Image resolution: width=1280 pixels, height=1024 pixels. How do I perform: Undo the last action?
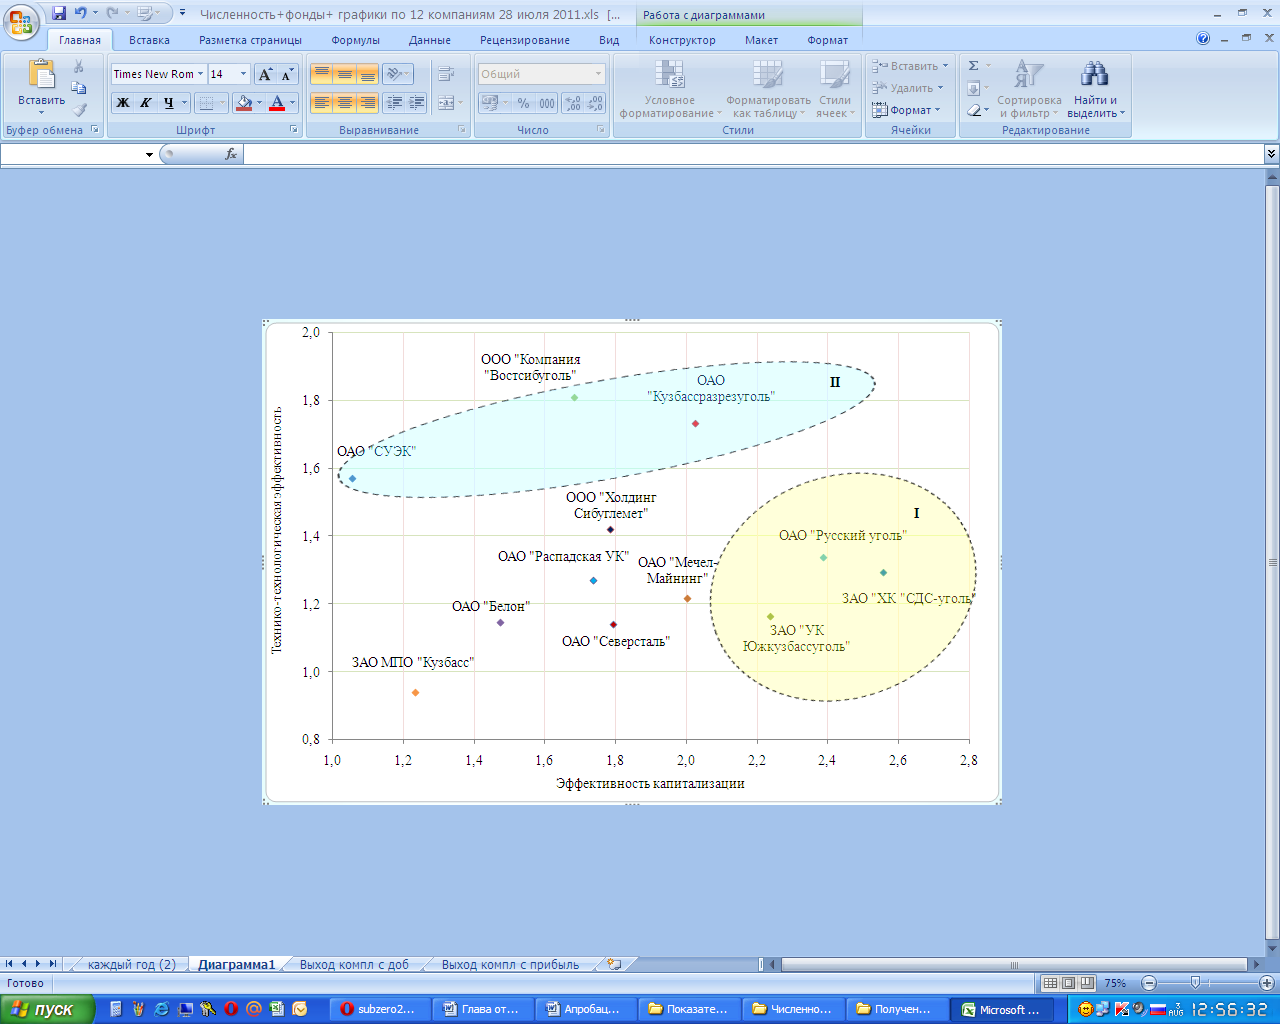point(81,13)
